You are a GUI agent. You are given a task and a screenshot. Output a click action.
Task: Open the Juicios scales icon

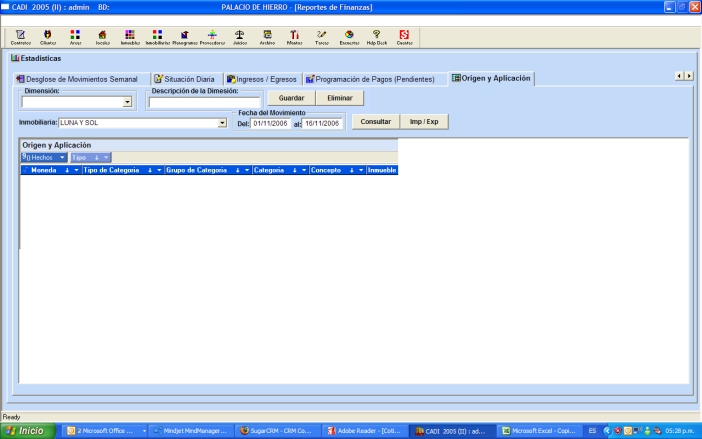pyautogui.click(x=240, y=36)
